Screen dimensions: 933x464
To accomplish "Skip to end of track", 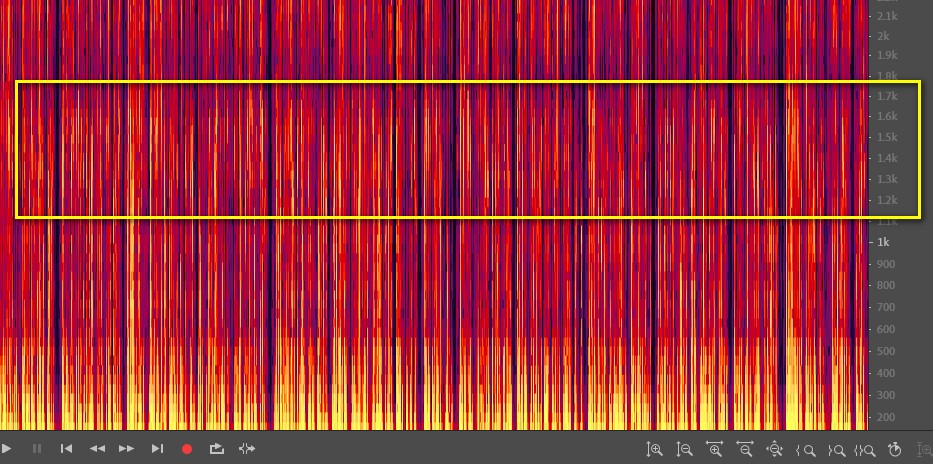I will [x=157, y=449].
